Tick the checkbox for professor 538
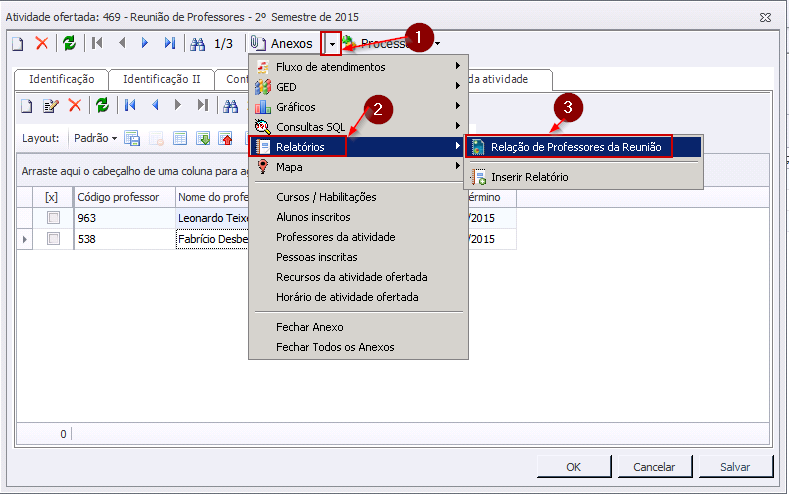789x498 pixels. [53, 239]
